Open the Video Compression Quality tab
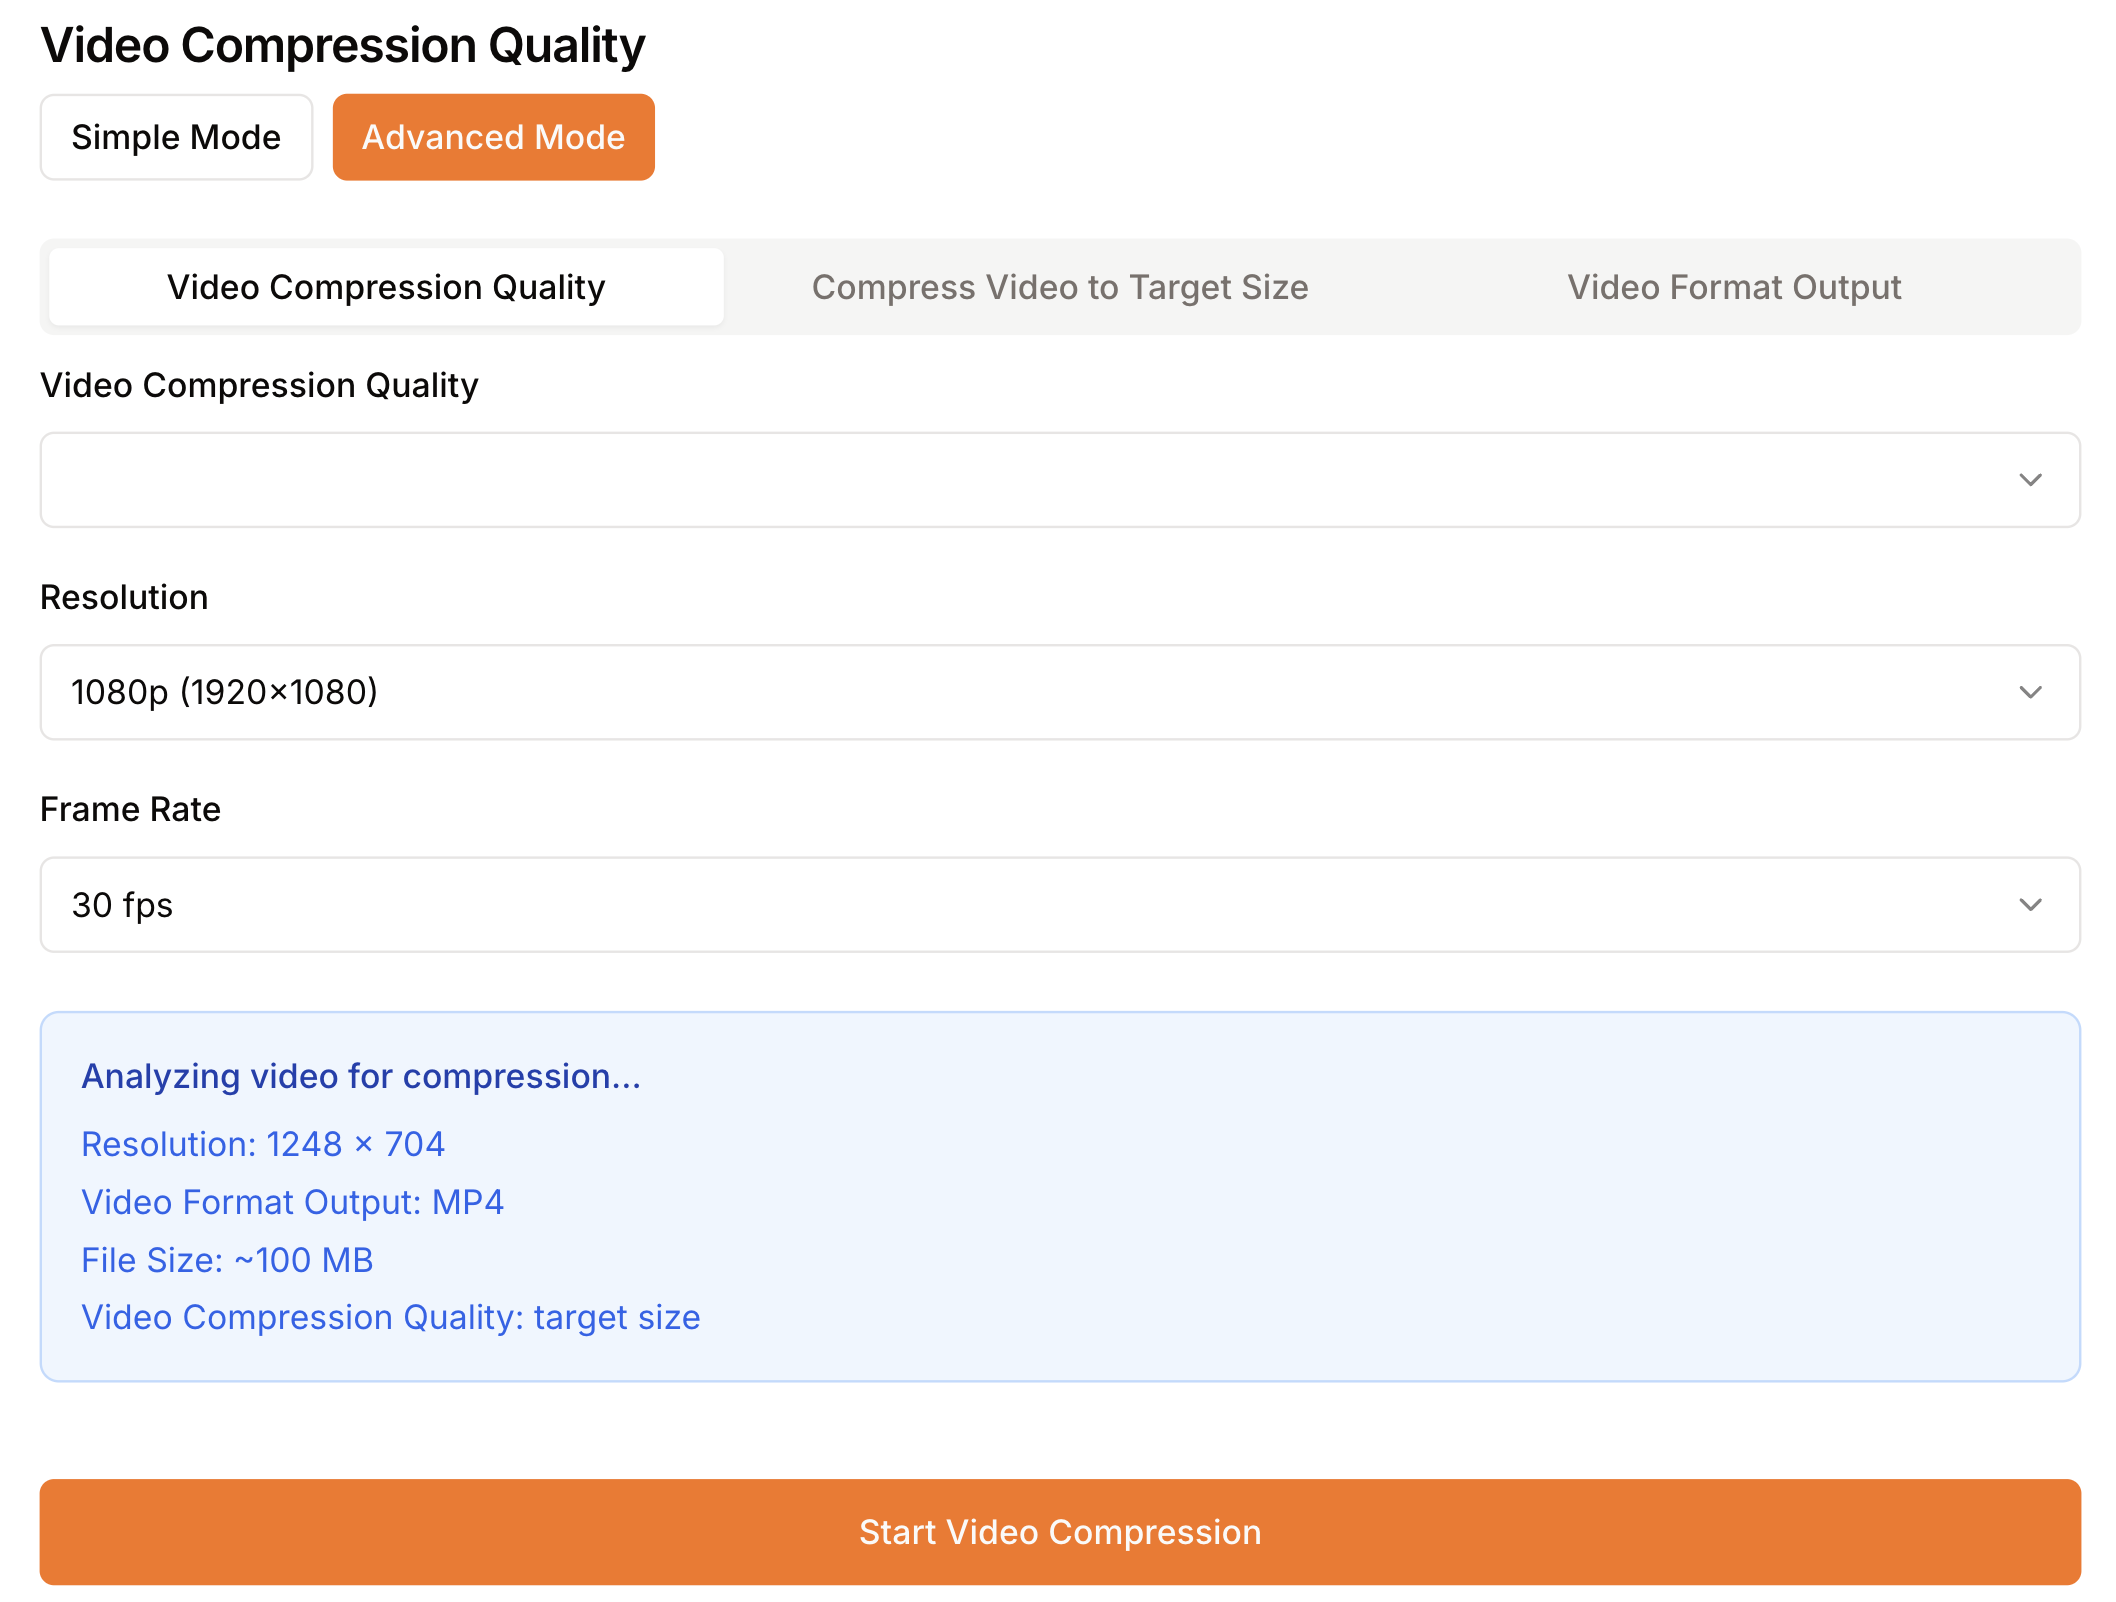This screenshot has height=1602, width=2116. [384, 287]
